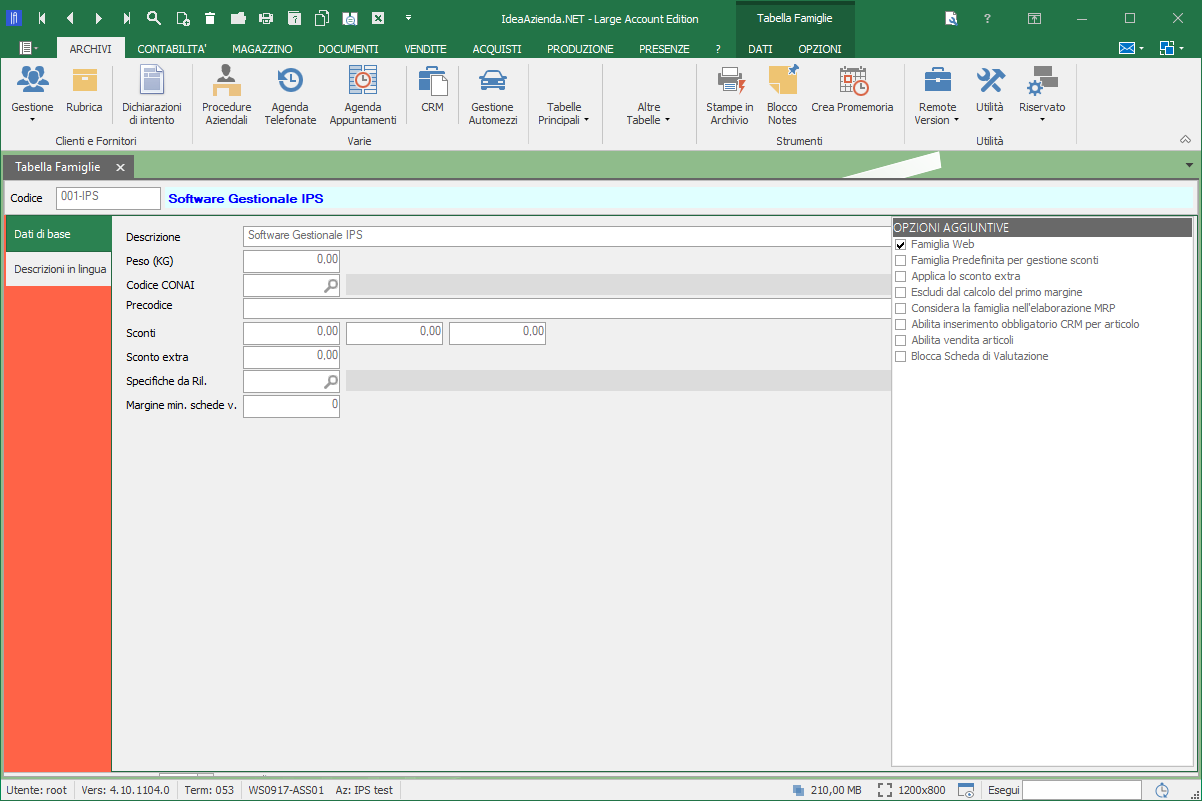
Task: Select Dati di base side tab
Action: 59,234
